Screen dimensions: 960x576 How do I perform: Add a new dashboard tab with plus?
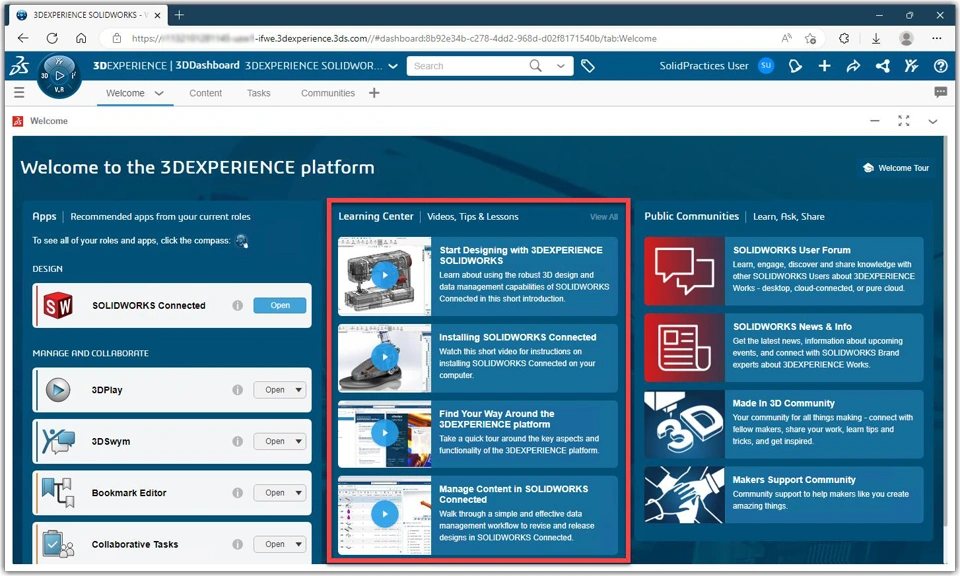tap(374, 92)
